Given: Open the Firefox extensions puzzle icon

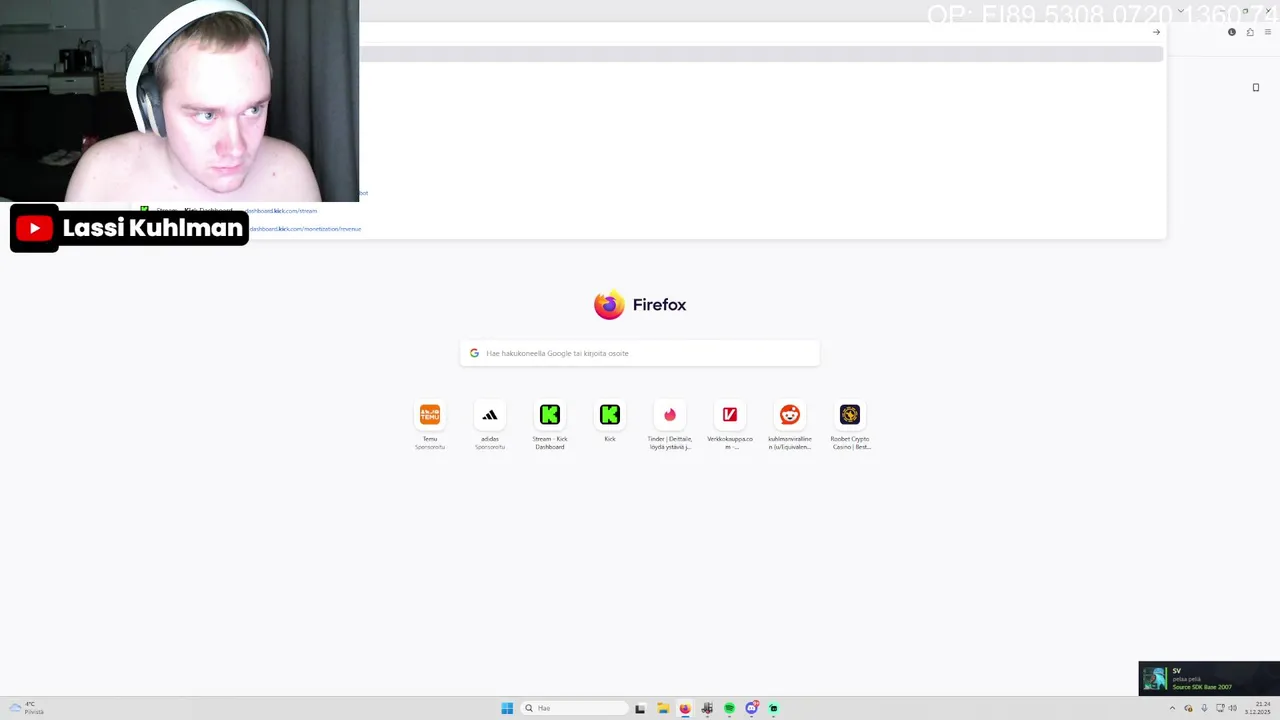Looking at the screenshot, I should pos(1250,32).
